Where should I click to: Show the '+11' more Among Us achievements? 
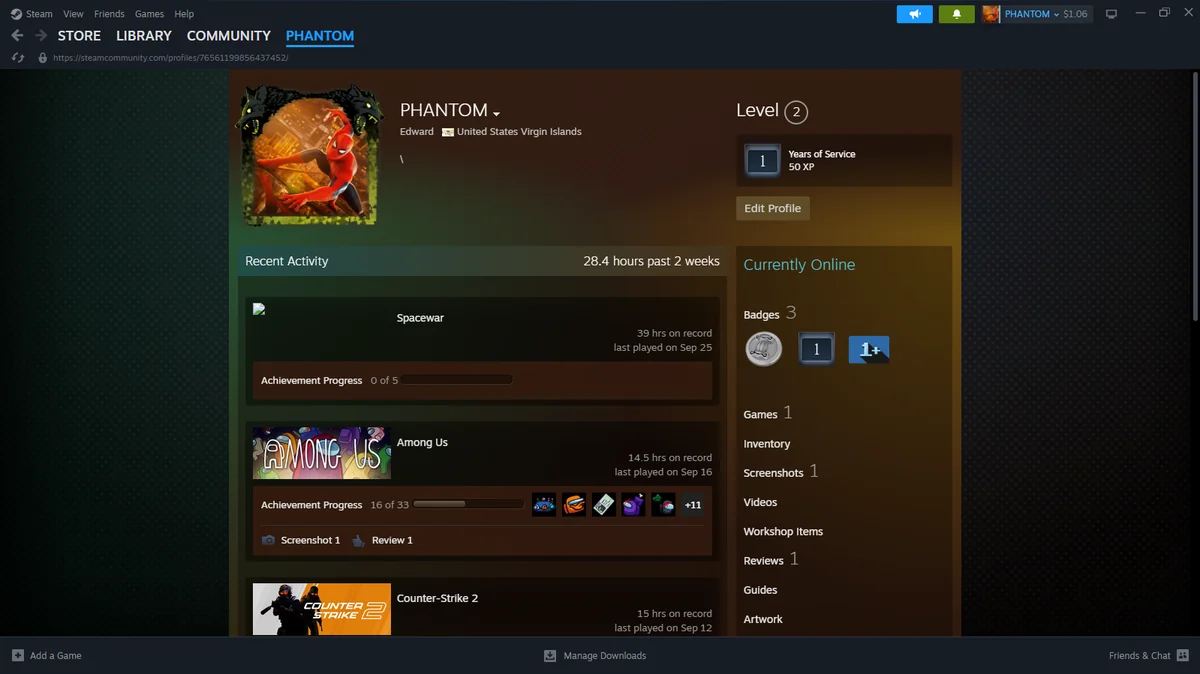pyautogui.click(x=693, y=505)
